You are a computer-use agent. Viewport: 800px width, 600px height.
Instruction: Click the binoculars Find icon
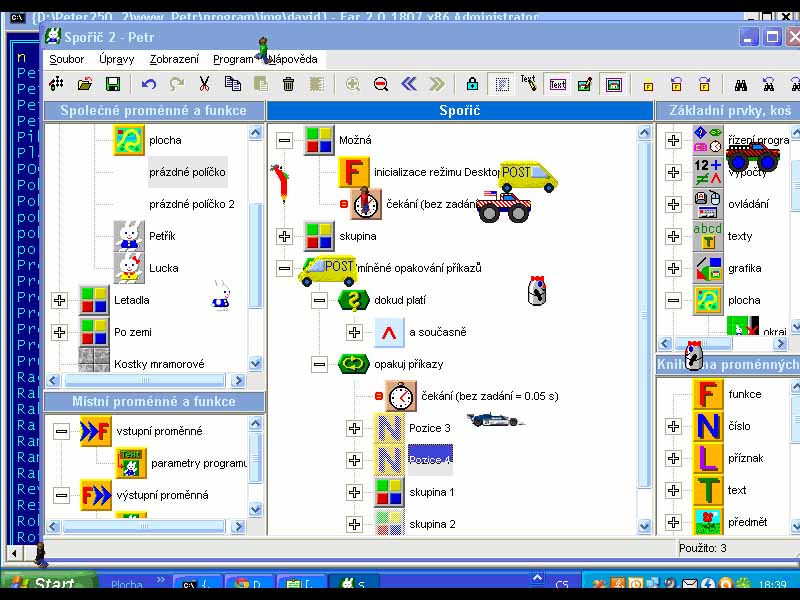tap(741, 85)
